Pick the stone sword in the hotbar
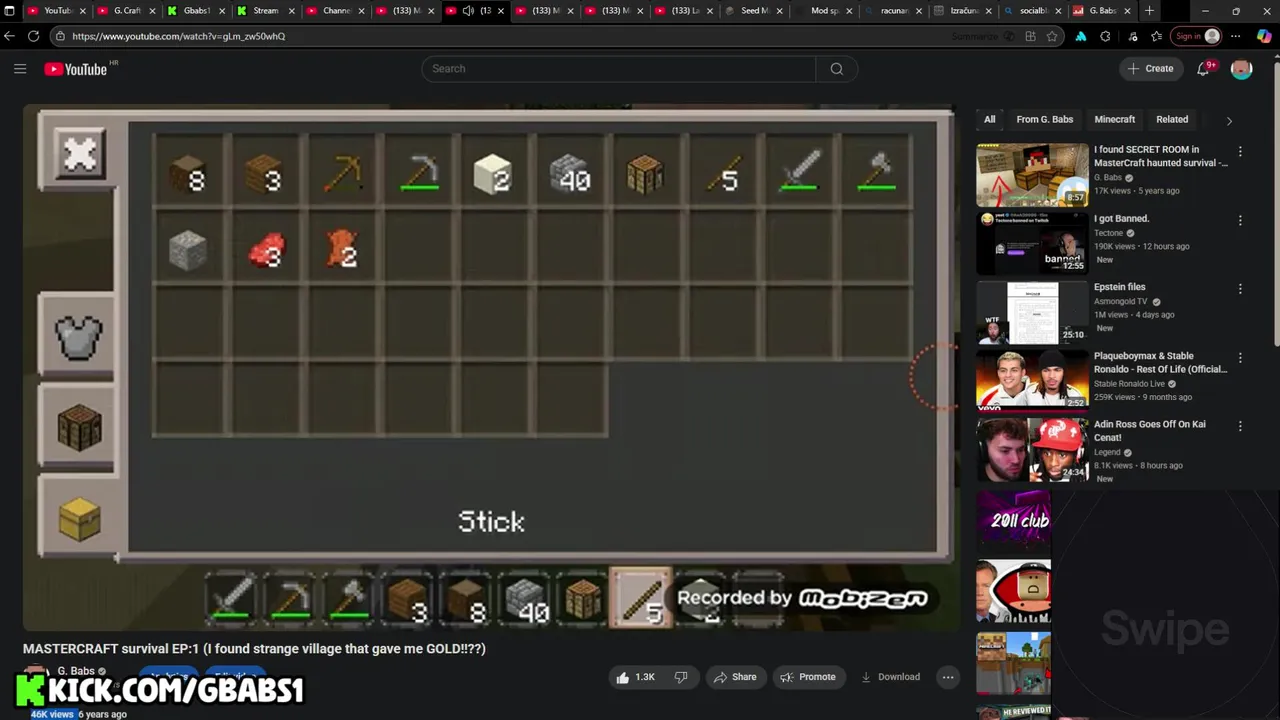Screen dimensions: 1280x720 [x=232, y=599]
